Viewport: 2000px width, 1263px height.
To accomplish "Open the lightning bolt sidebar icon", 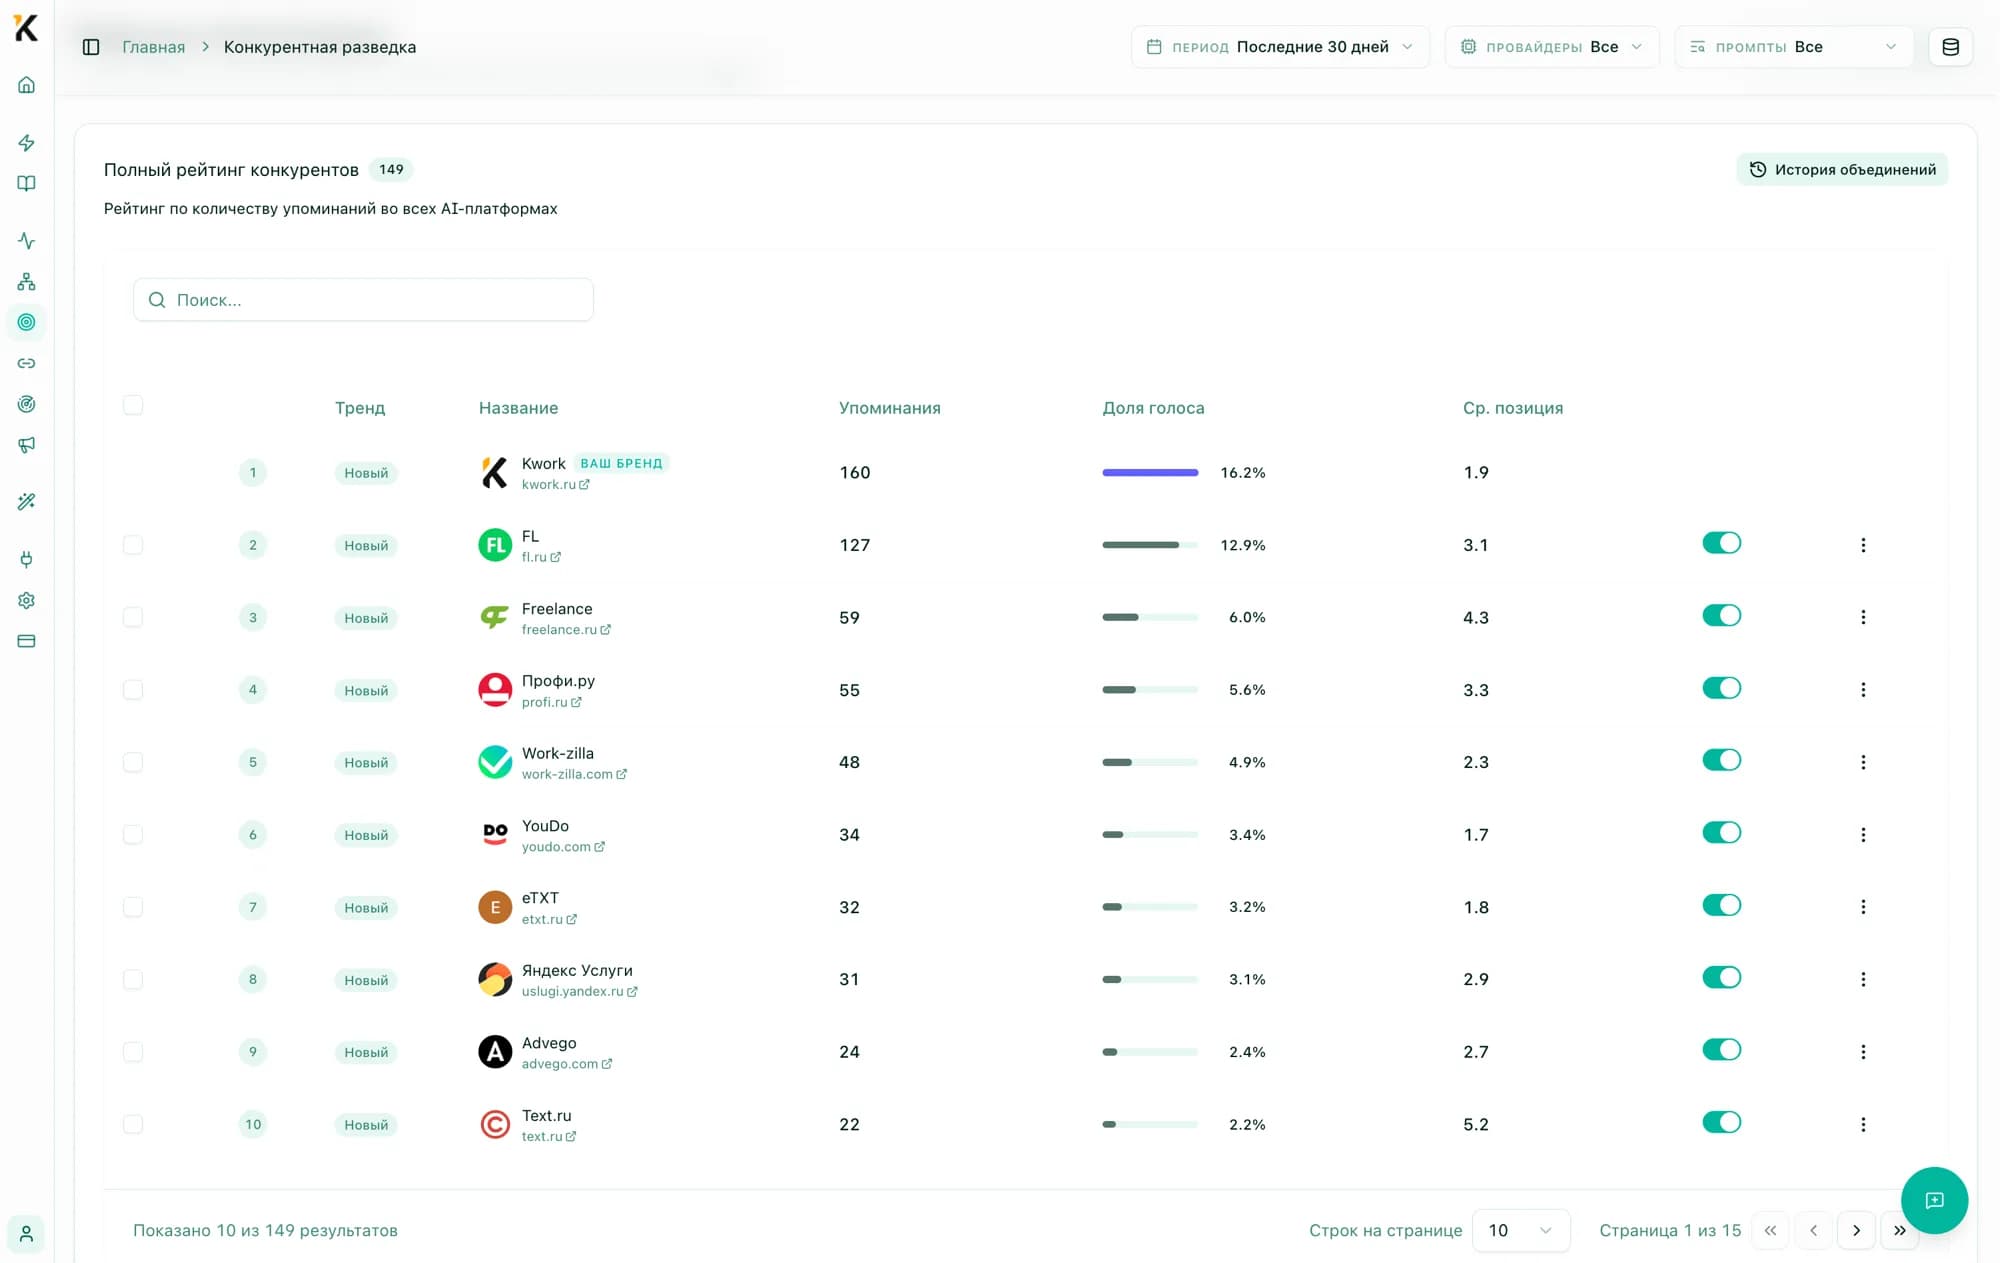I will coord(27,143).
